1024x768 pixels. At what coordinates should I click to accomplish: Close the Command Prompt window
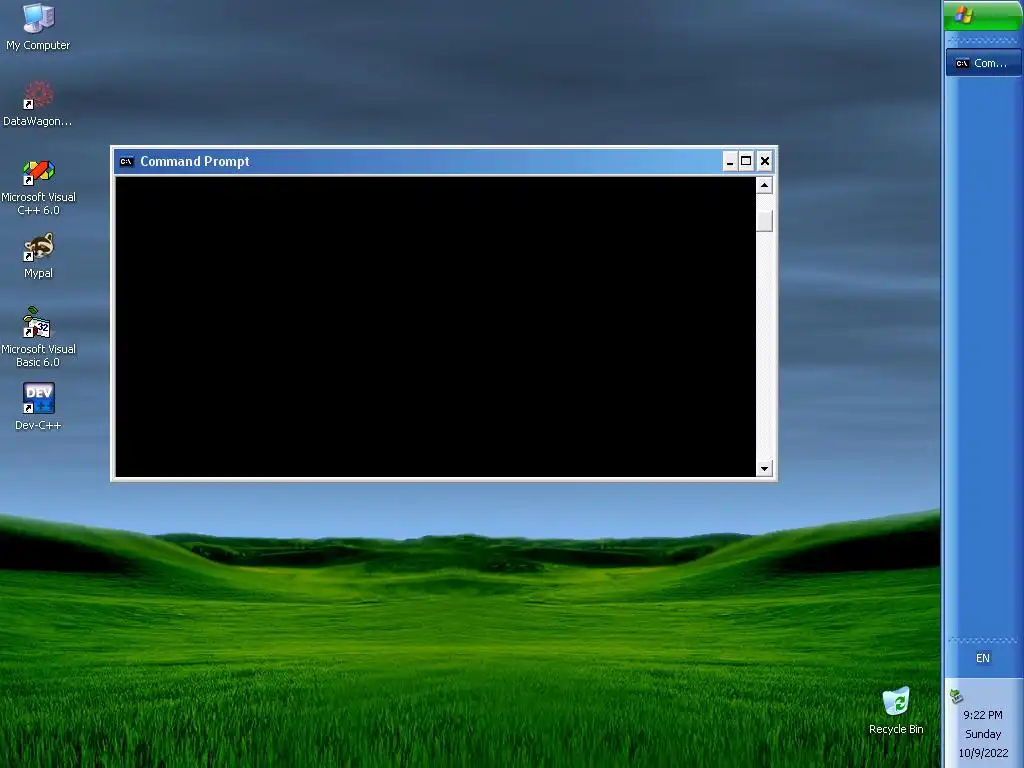(x=765, y=161)
